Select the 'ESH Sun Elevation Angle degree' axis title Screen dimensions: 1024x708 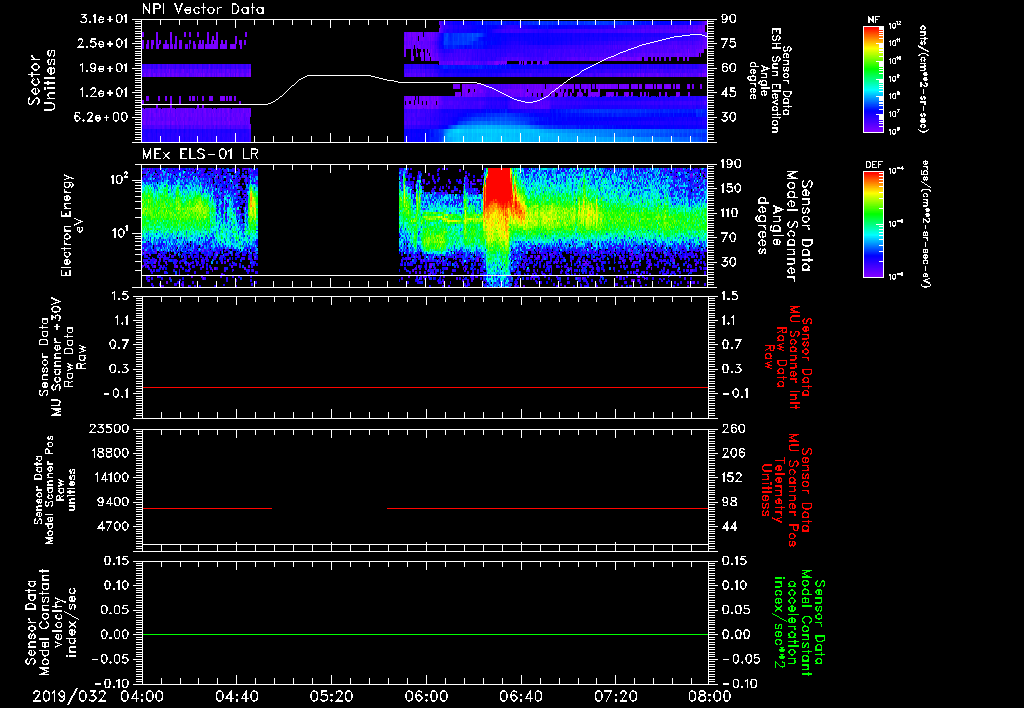770,80
